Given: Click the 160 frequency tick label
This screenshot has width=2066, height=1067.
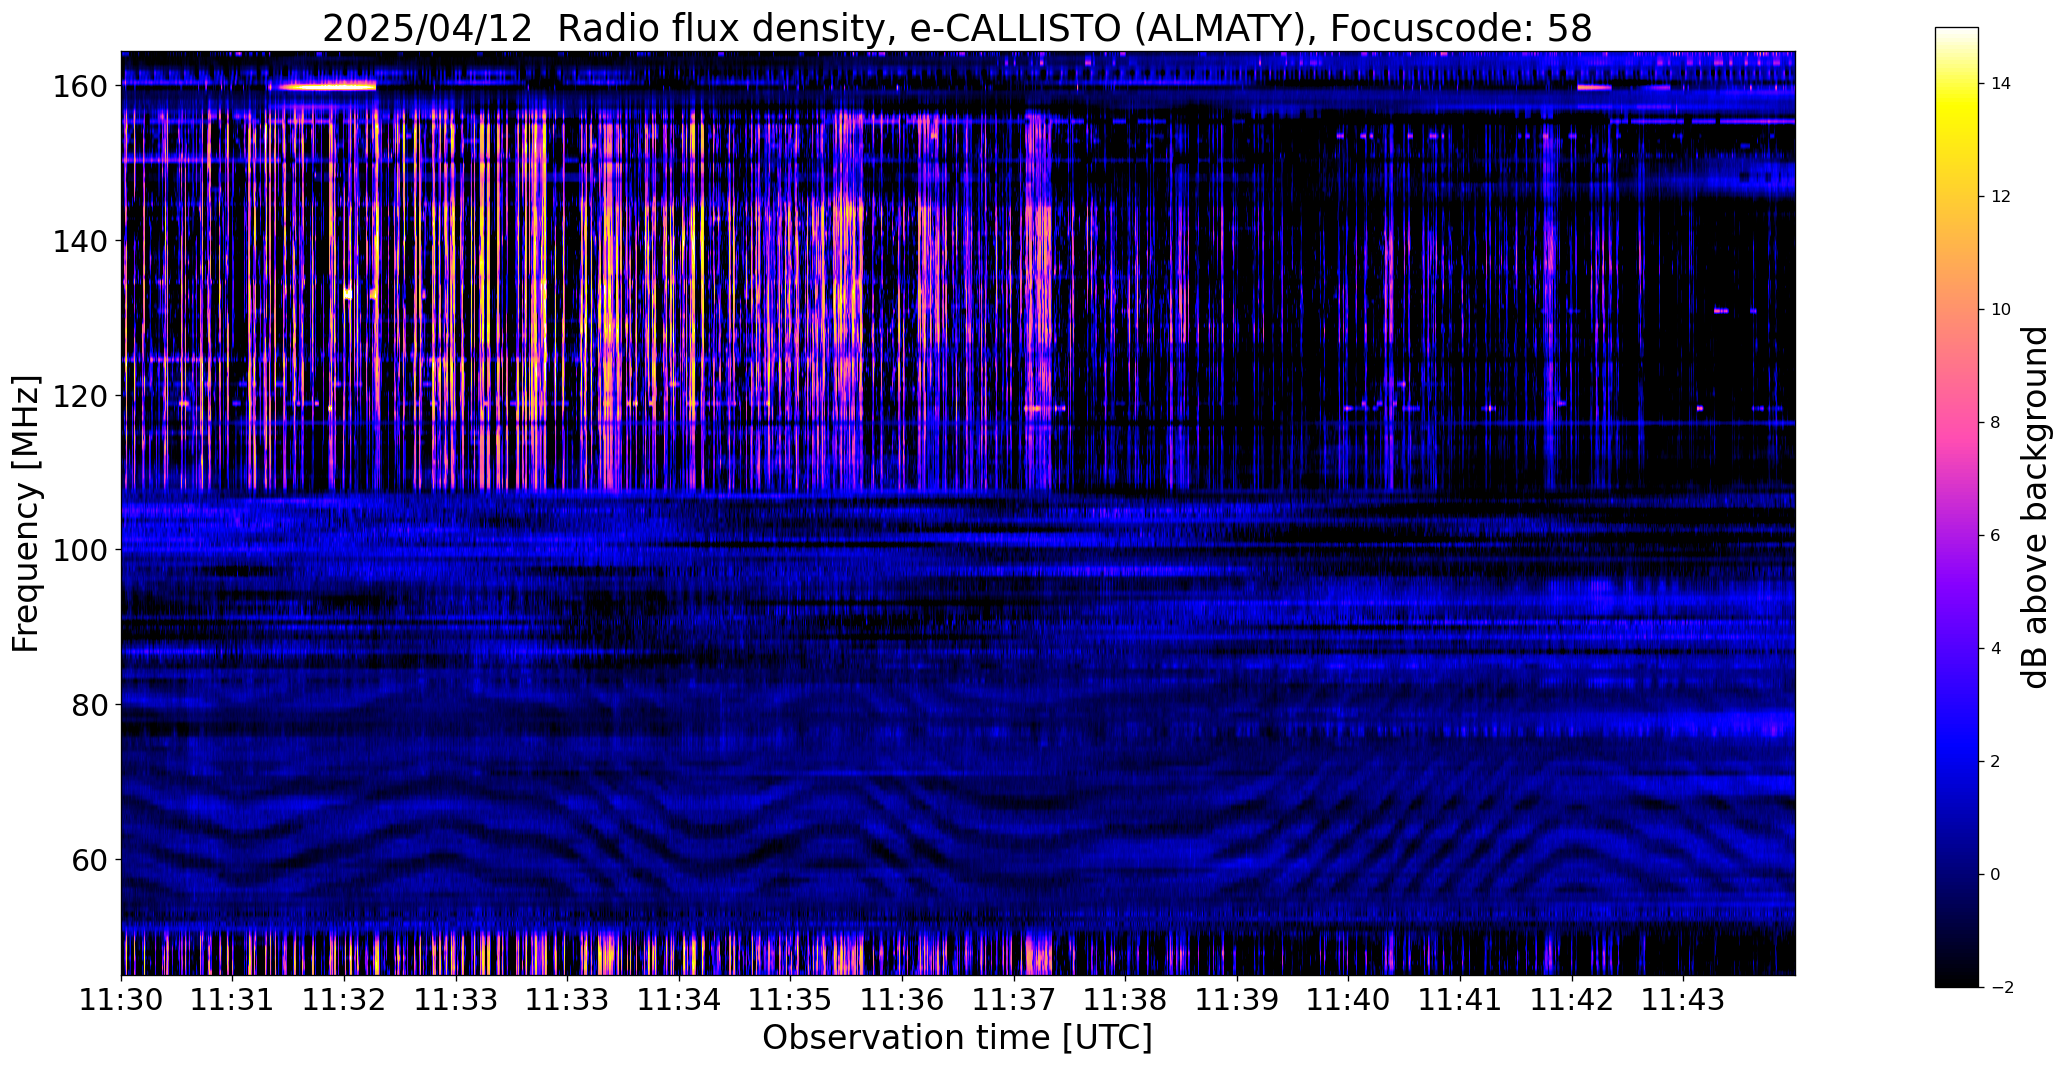Looking at the screenshot, I should 80,87.
